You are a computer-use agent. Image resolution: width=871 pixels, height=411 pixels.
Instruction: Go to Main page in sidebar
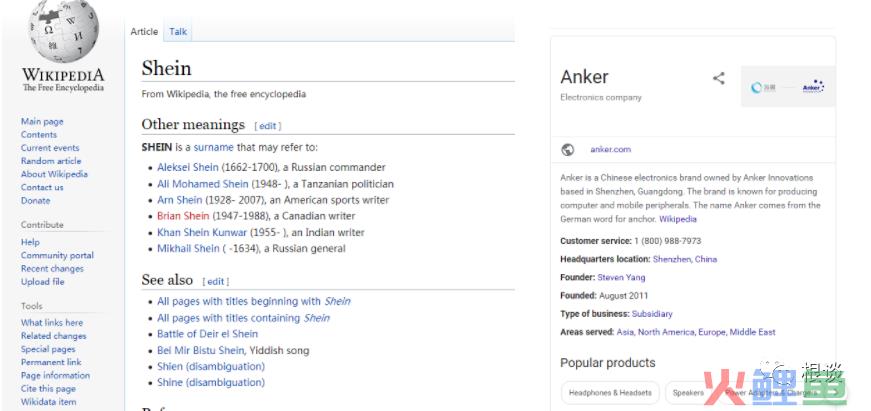tap(42, 122)
